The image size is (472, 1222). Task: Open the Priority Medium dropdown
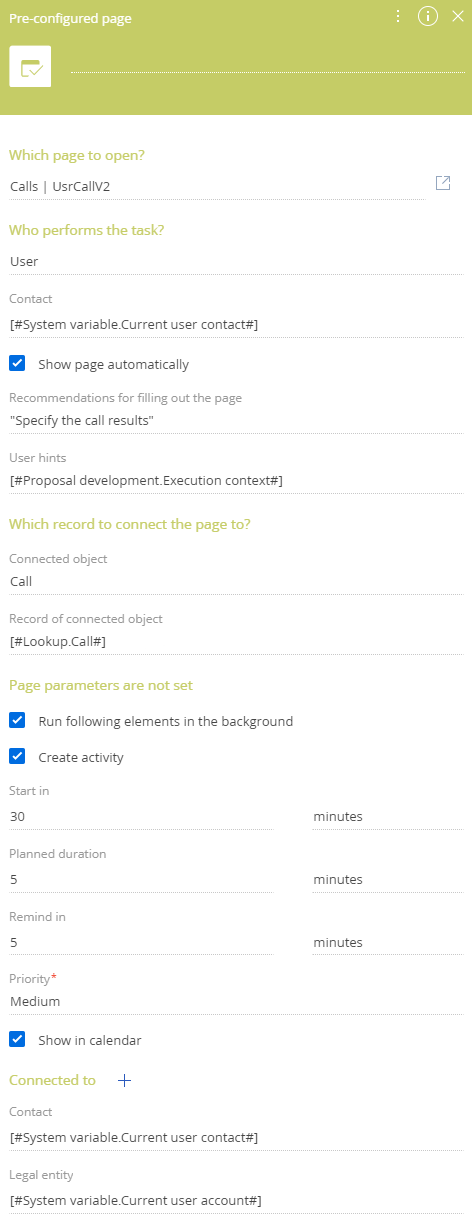tap(236, 1001)
